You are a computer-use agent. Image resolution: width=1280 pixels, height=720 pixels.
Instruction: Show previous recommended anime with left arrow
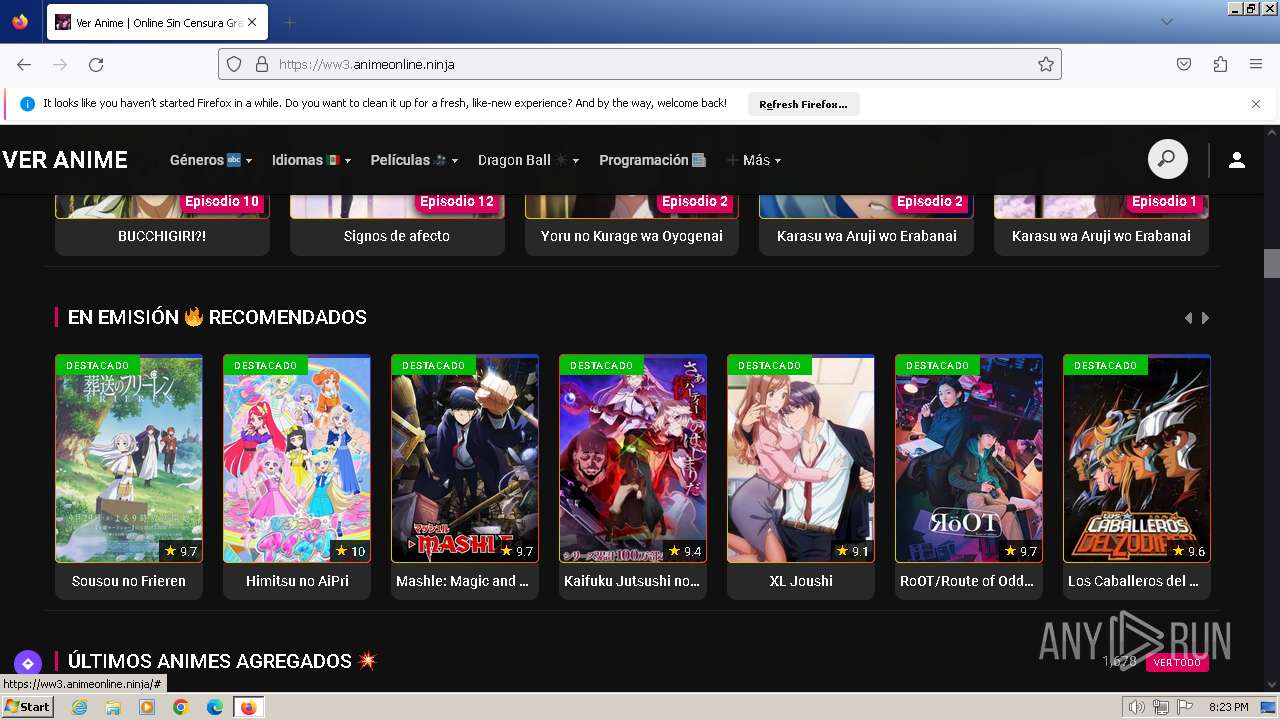pyautogui.click(x=1188, y=318)
